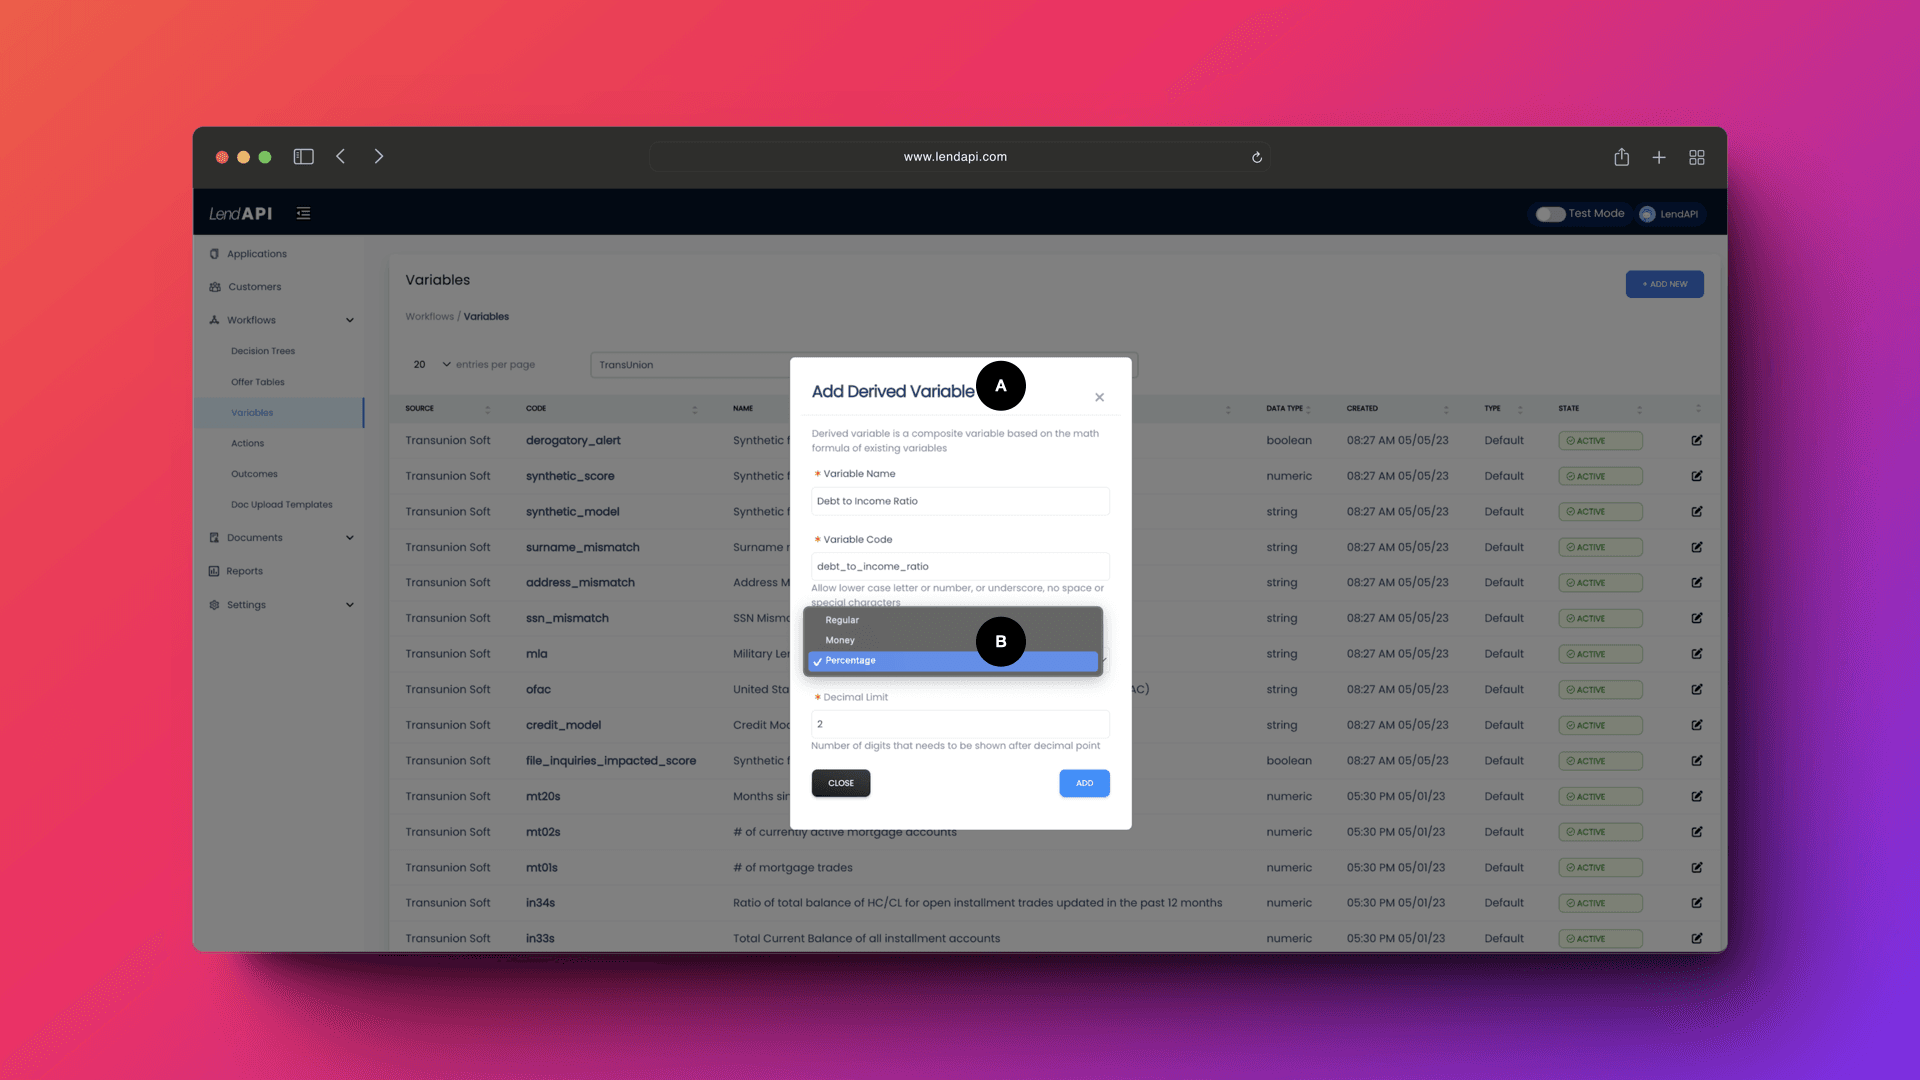Expand the entries per page dropdown
This screenshot has width=1920, height=1080.
coord(429,364)
